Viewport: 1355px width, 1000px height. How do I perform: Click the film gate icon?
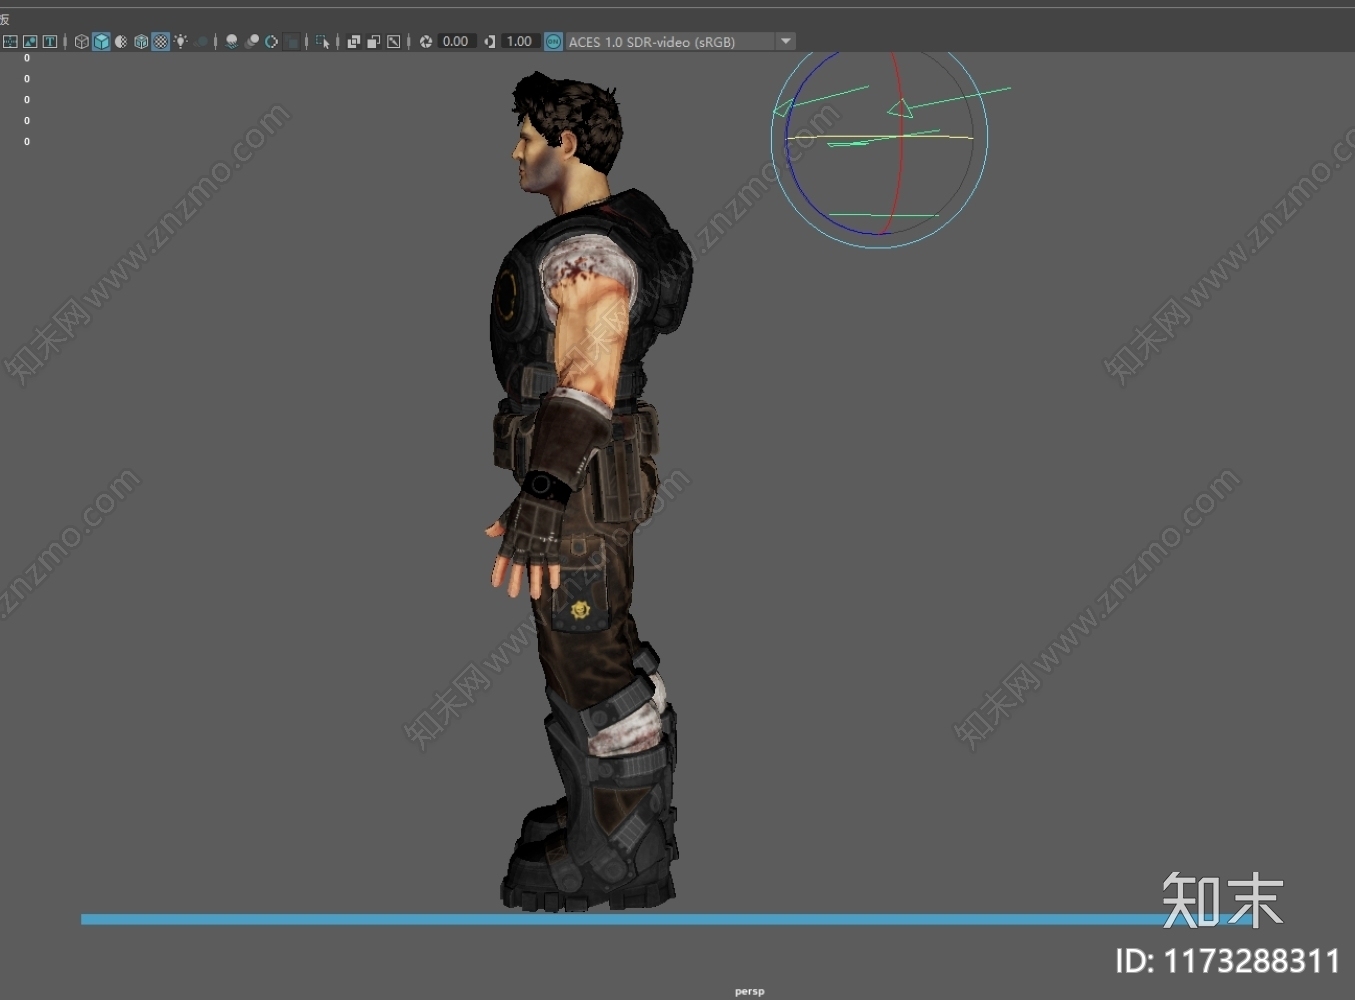pos(30,41)
